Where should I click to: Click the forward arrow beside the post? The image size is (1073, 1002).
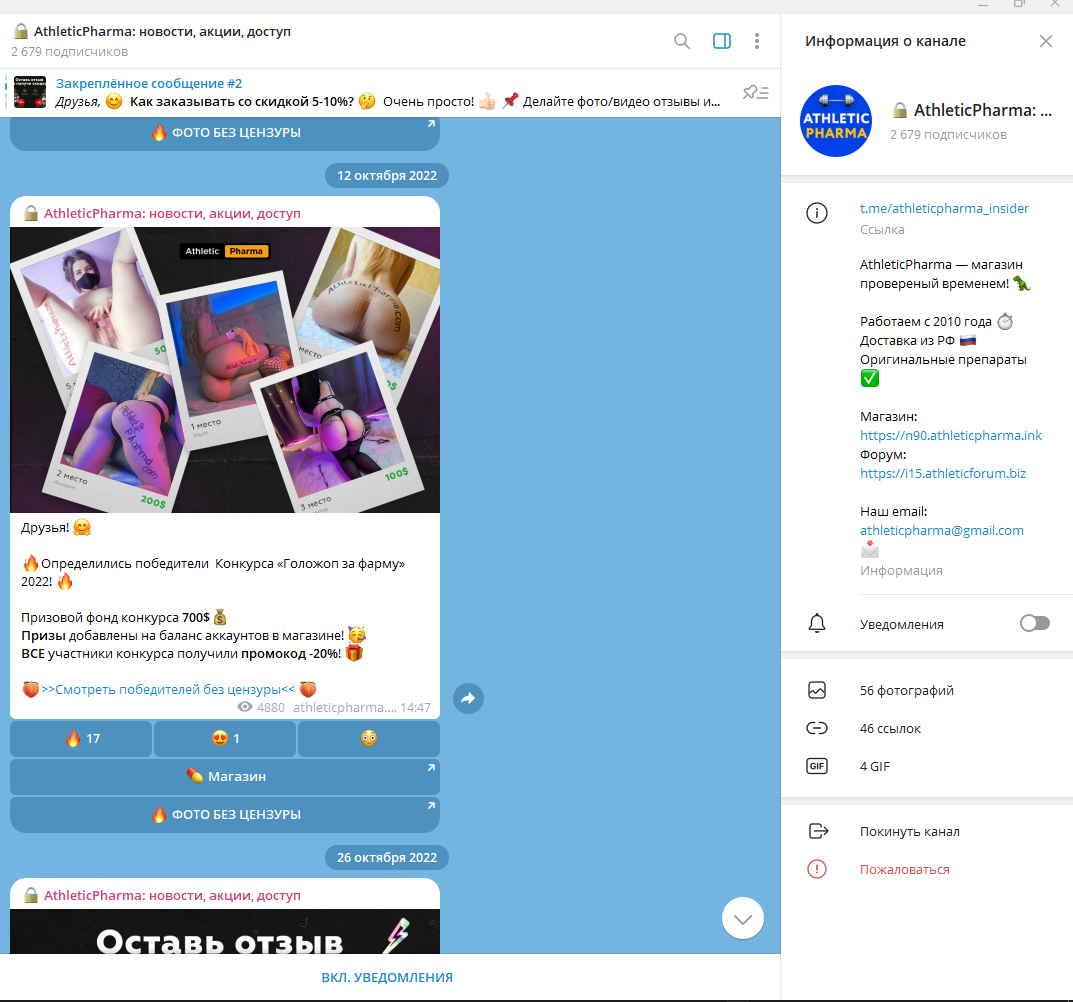pyautogui.click(x=468, y=698)
